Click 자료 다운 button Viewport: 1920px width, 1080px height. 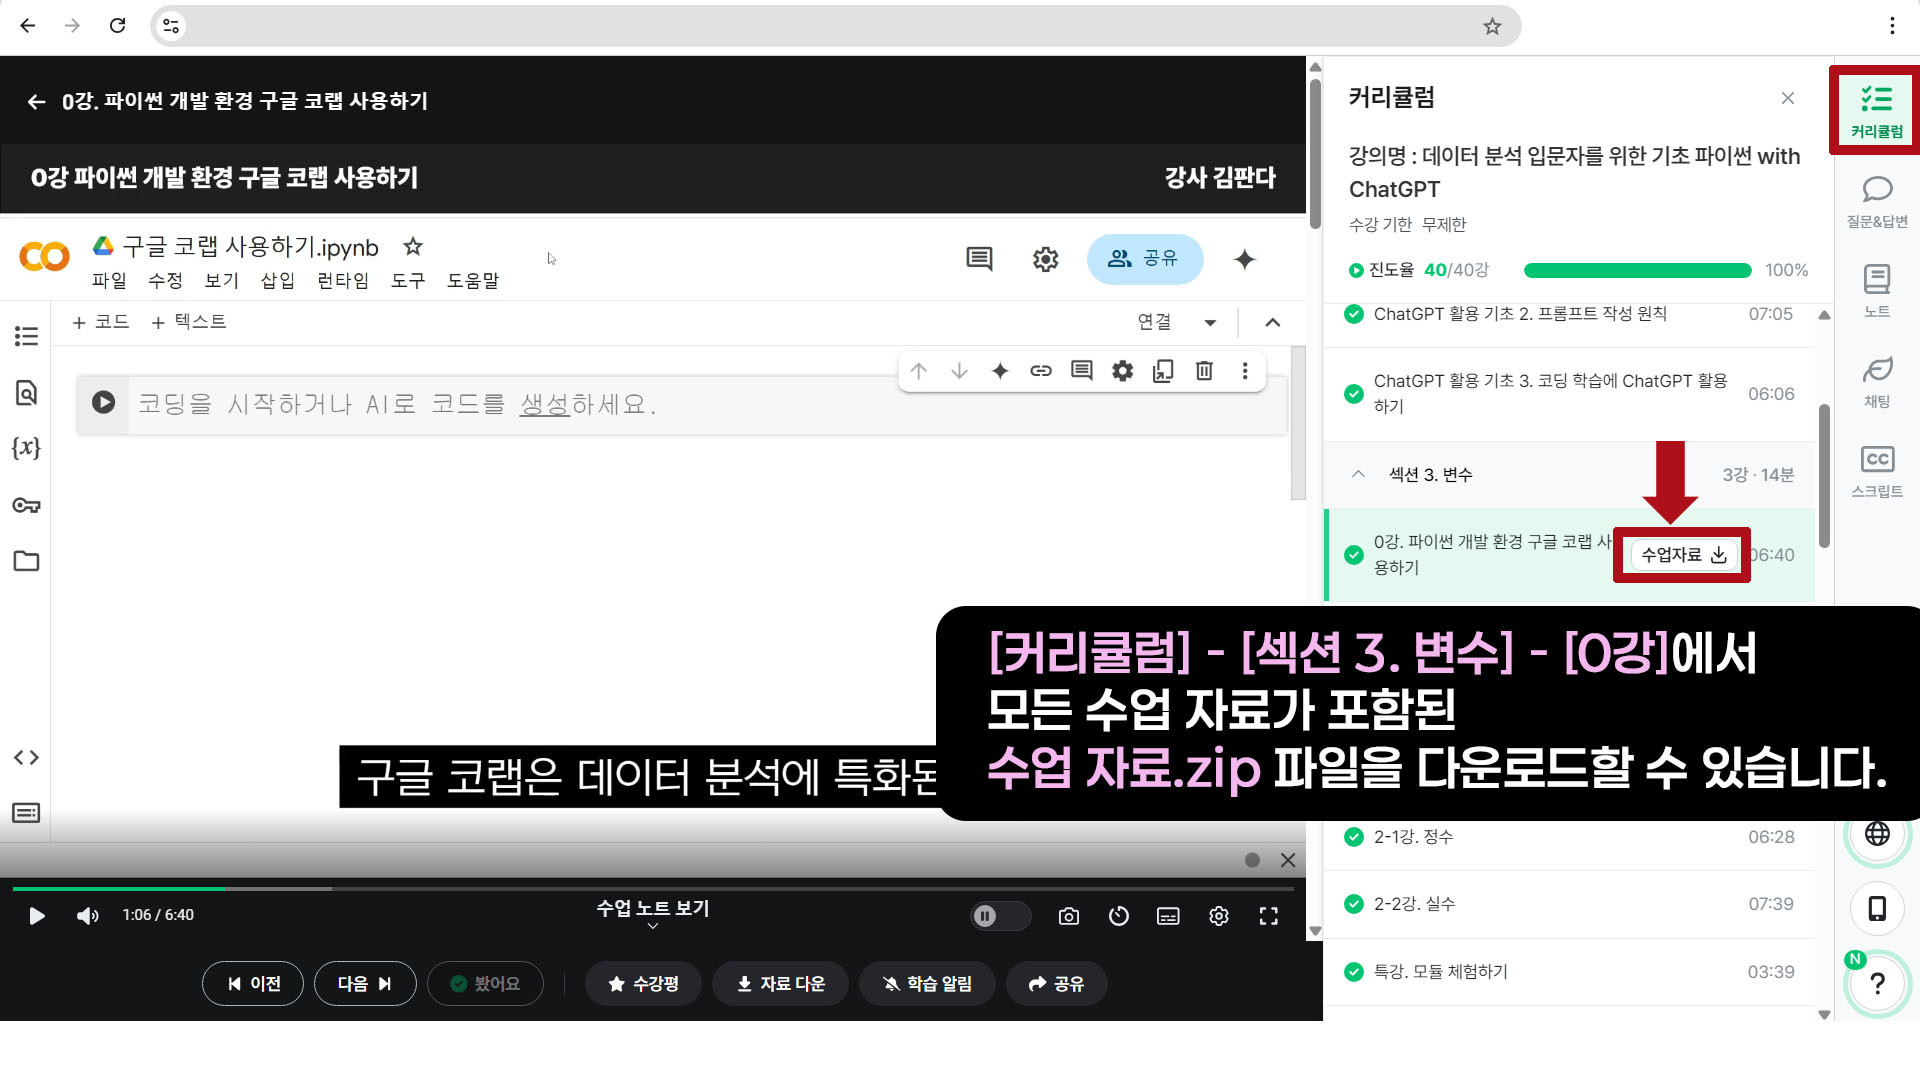point(780,984)
